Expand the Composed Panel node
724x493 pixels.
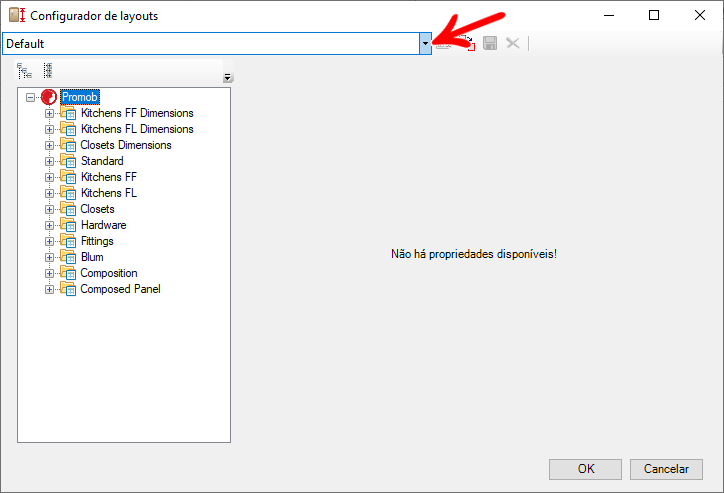(49, 290)
